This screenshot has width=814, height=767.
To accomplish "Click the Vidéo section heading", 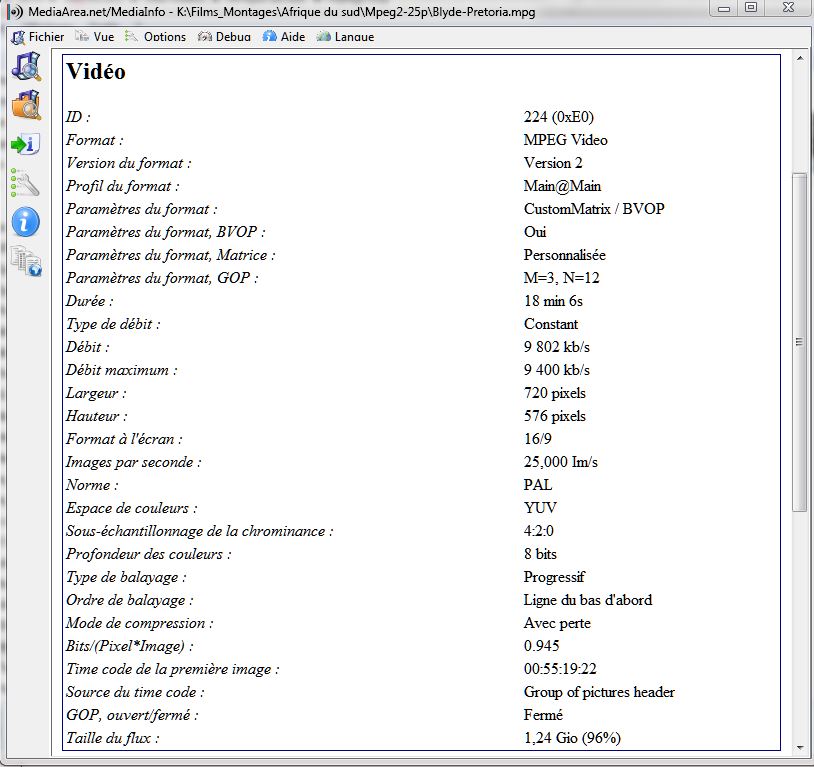I will (x=96, y=72).
